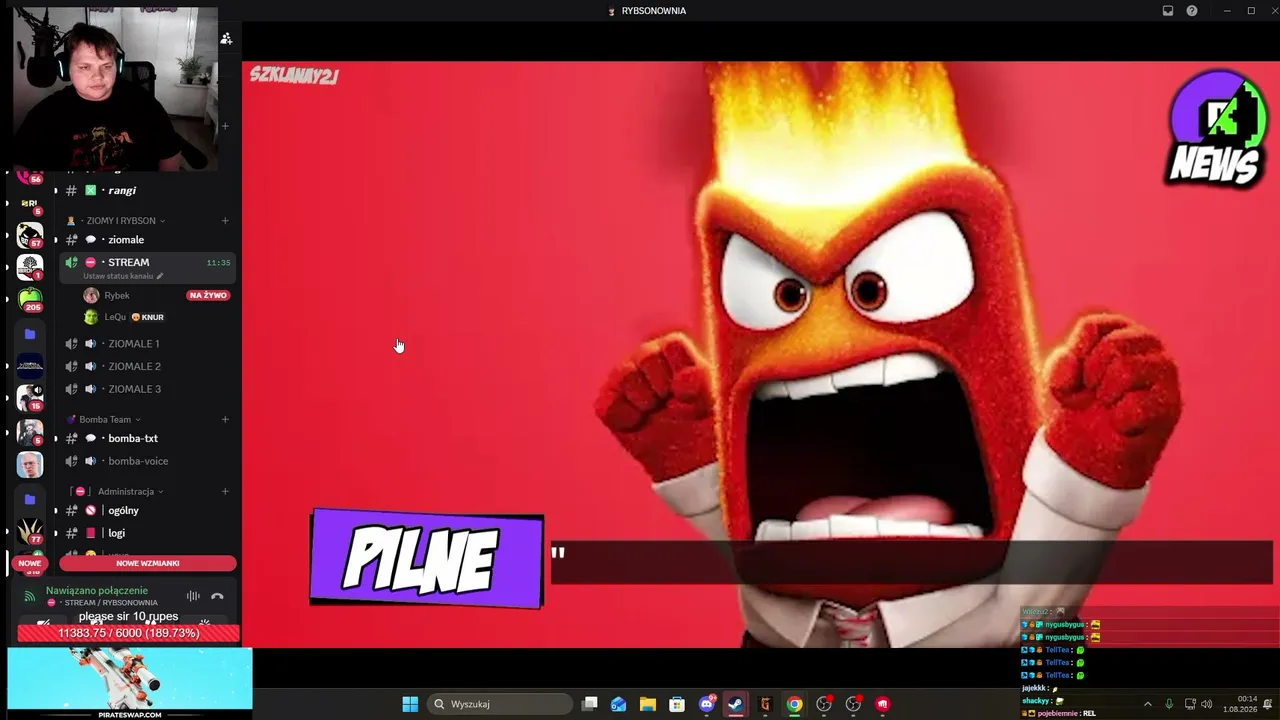
Task: Open the server with 205 notification badge
Action: [x=30, y=299]
